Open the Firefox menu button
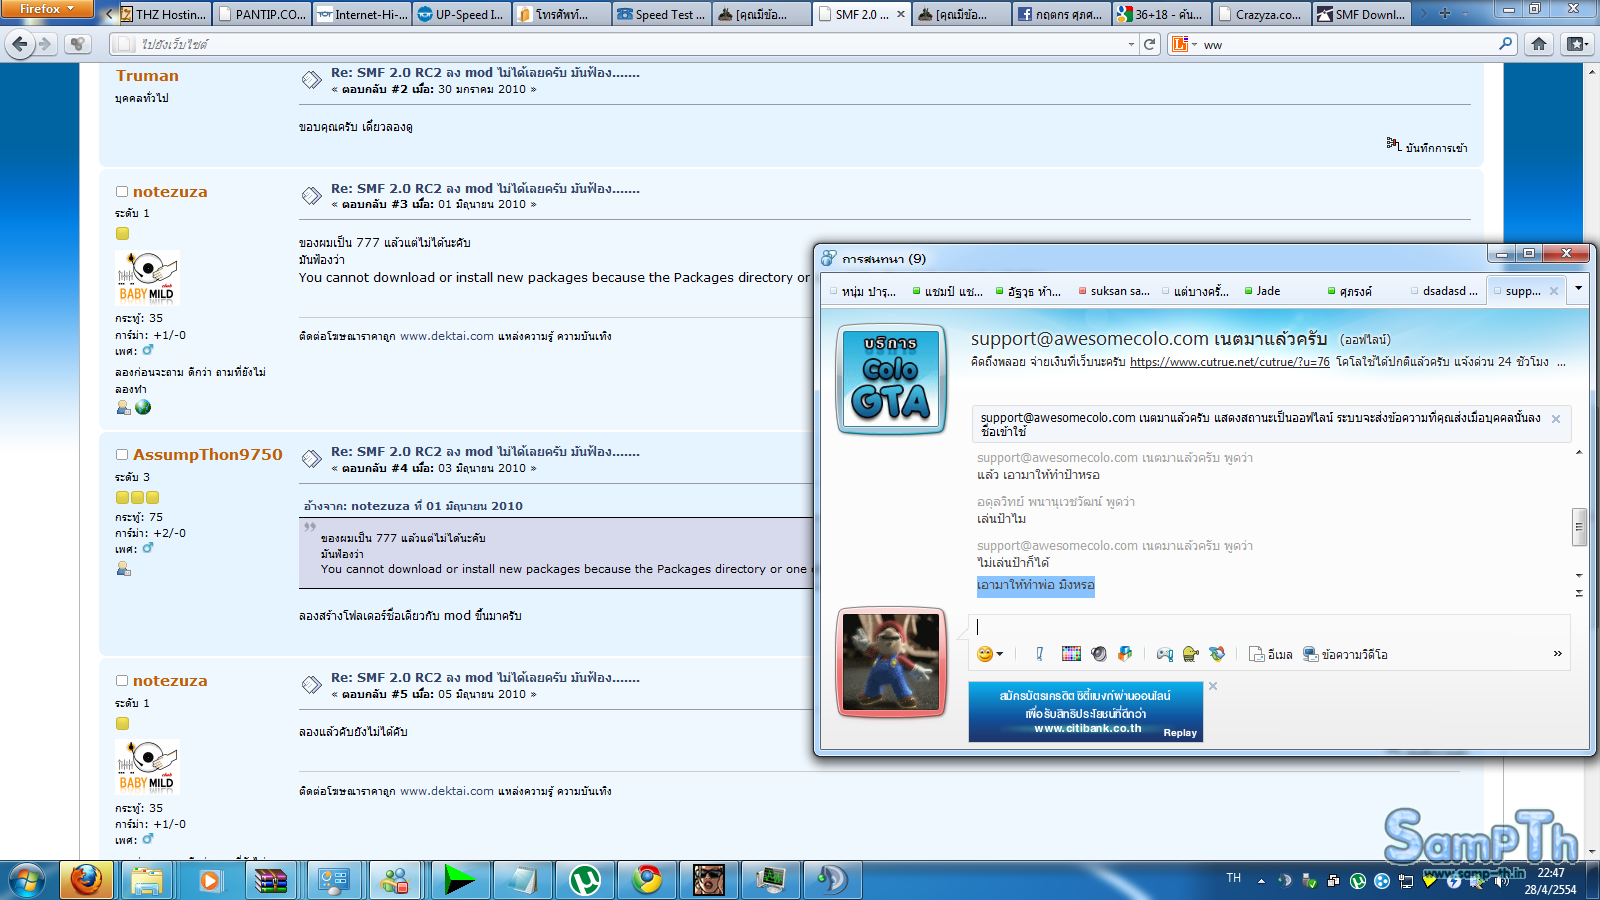The height and width of the screenshot is (900, 1600). 46,9
